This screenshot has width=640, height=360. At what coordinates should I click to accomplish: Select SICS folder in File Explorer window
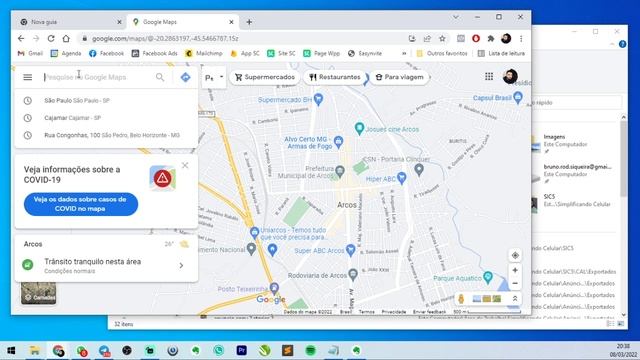tap(571, 203)
